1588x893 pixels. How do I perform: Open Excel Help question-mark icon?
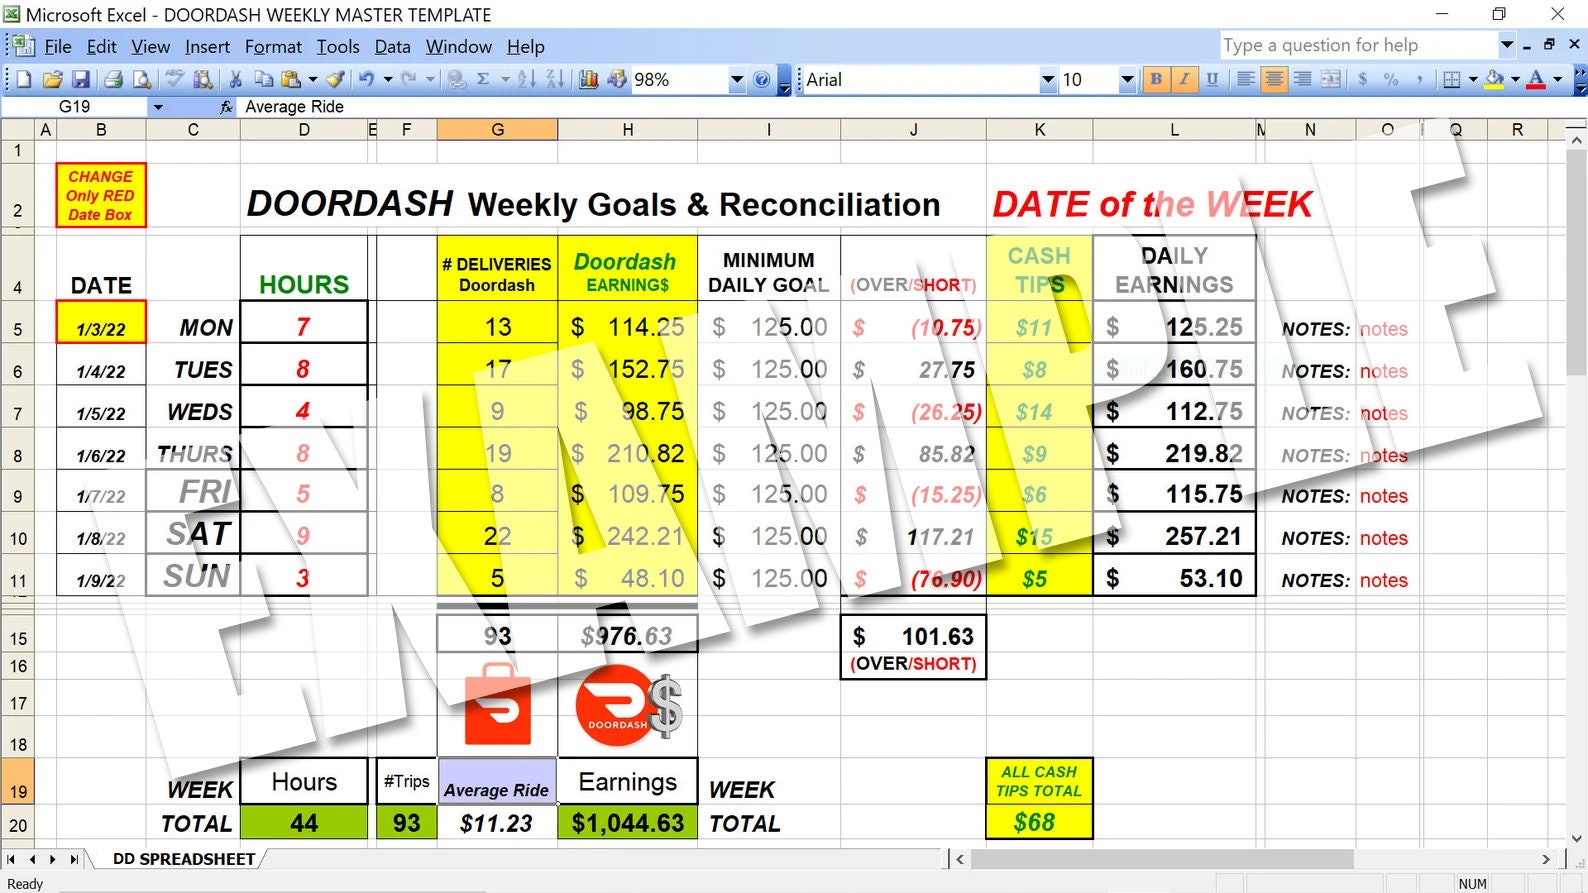pyautogui.click(x=762, y=79)
